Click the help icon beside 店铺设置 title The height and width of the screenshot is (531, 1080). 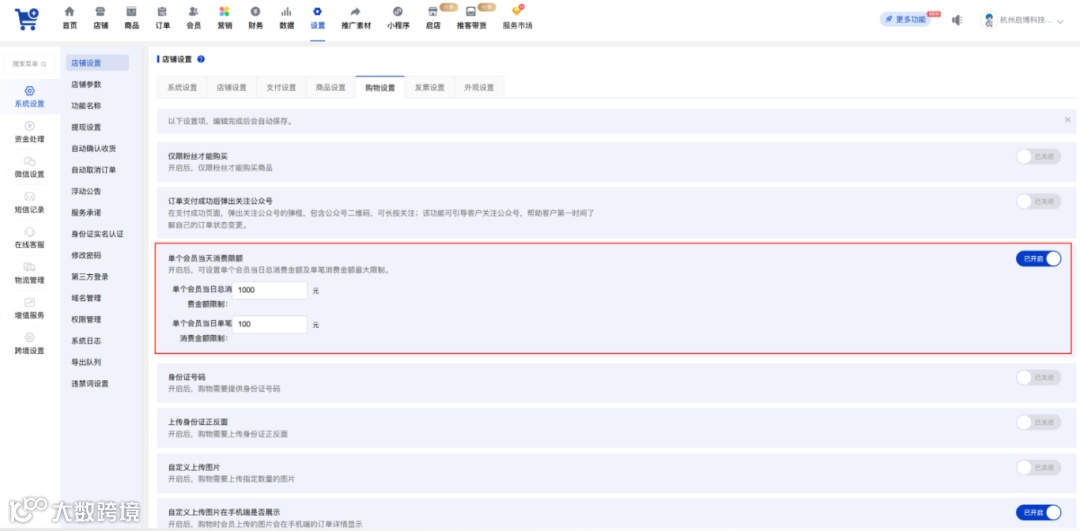click(201, 59)
